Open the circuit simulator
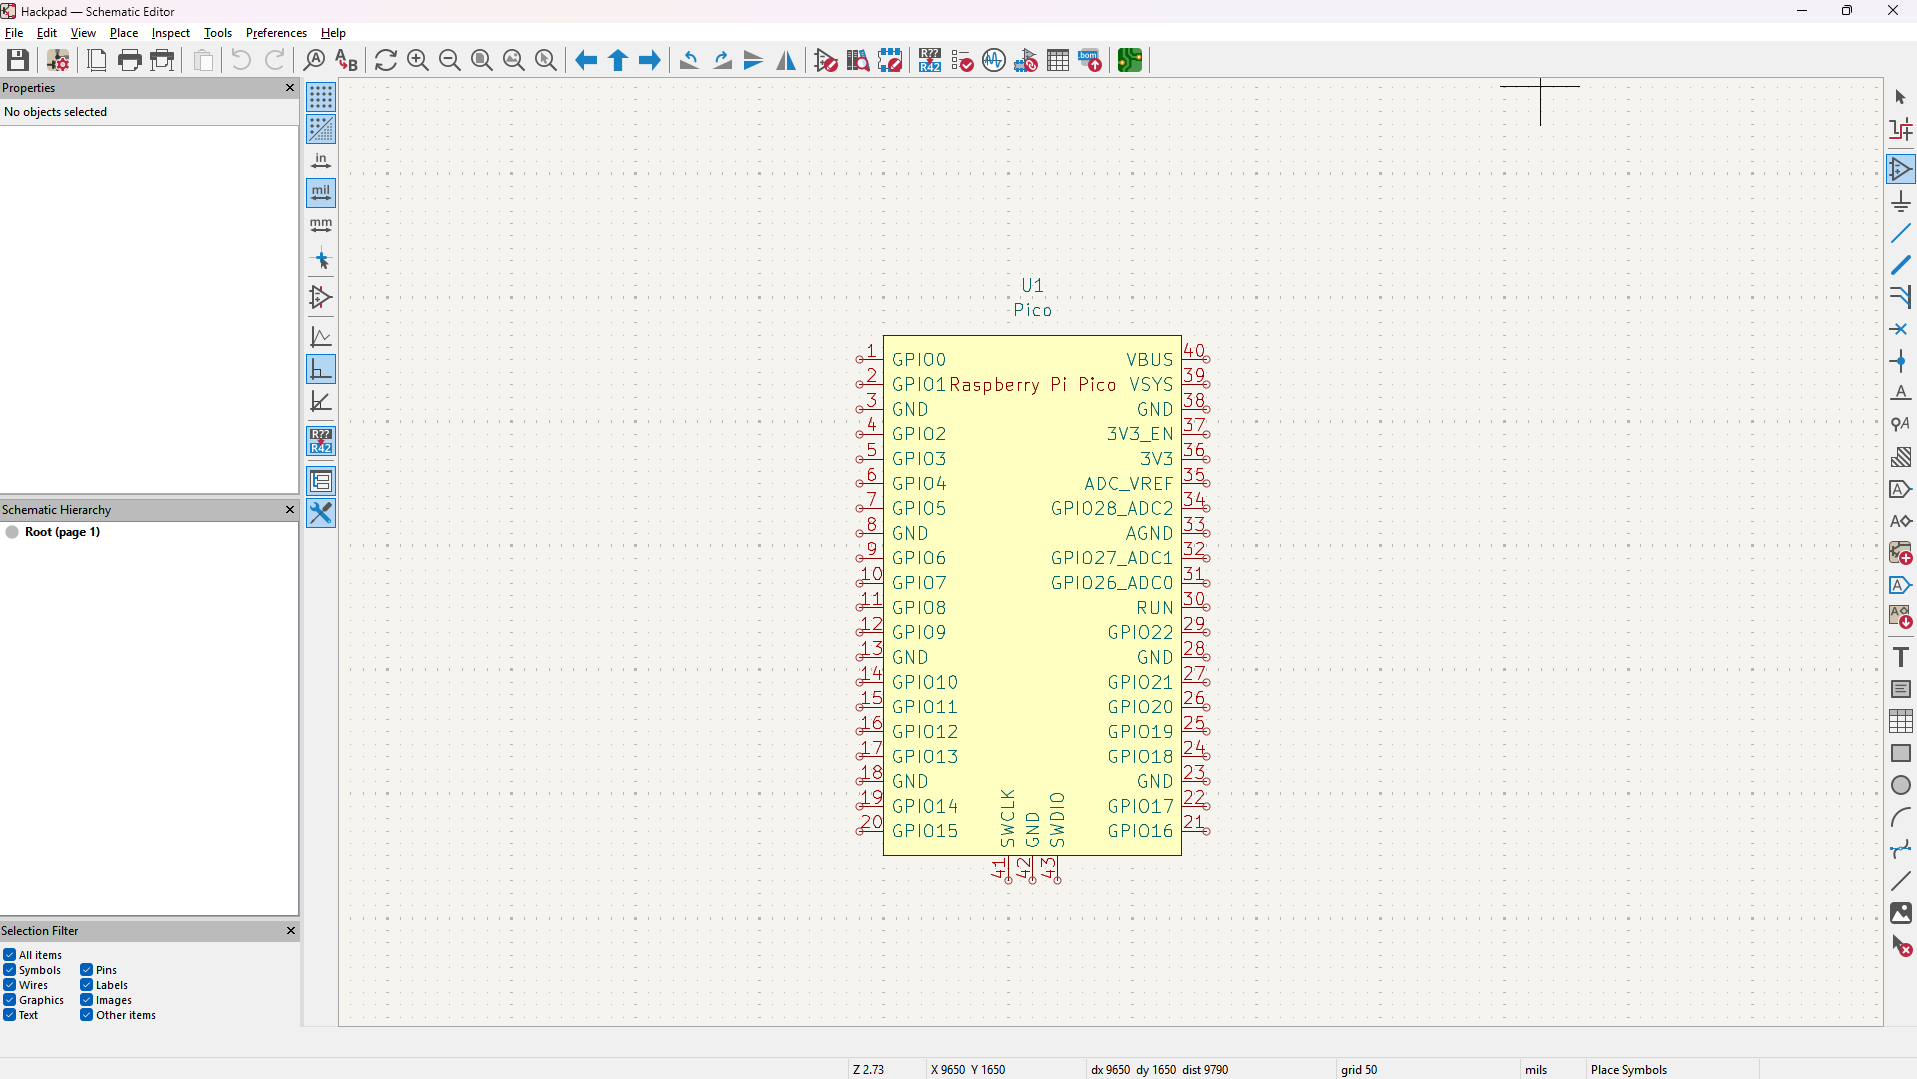 coord(994,60)
